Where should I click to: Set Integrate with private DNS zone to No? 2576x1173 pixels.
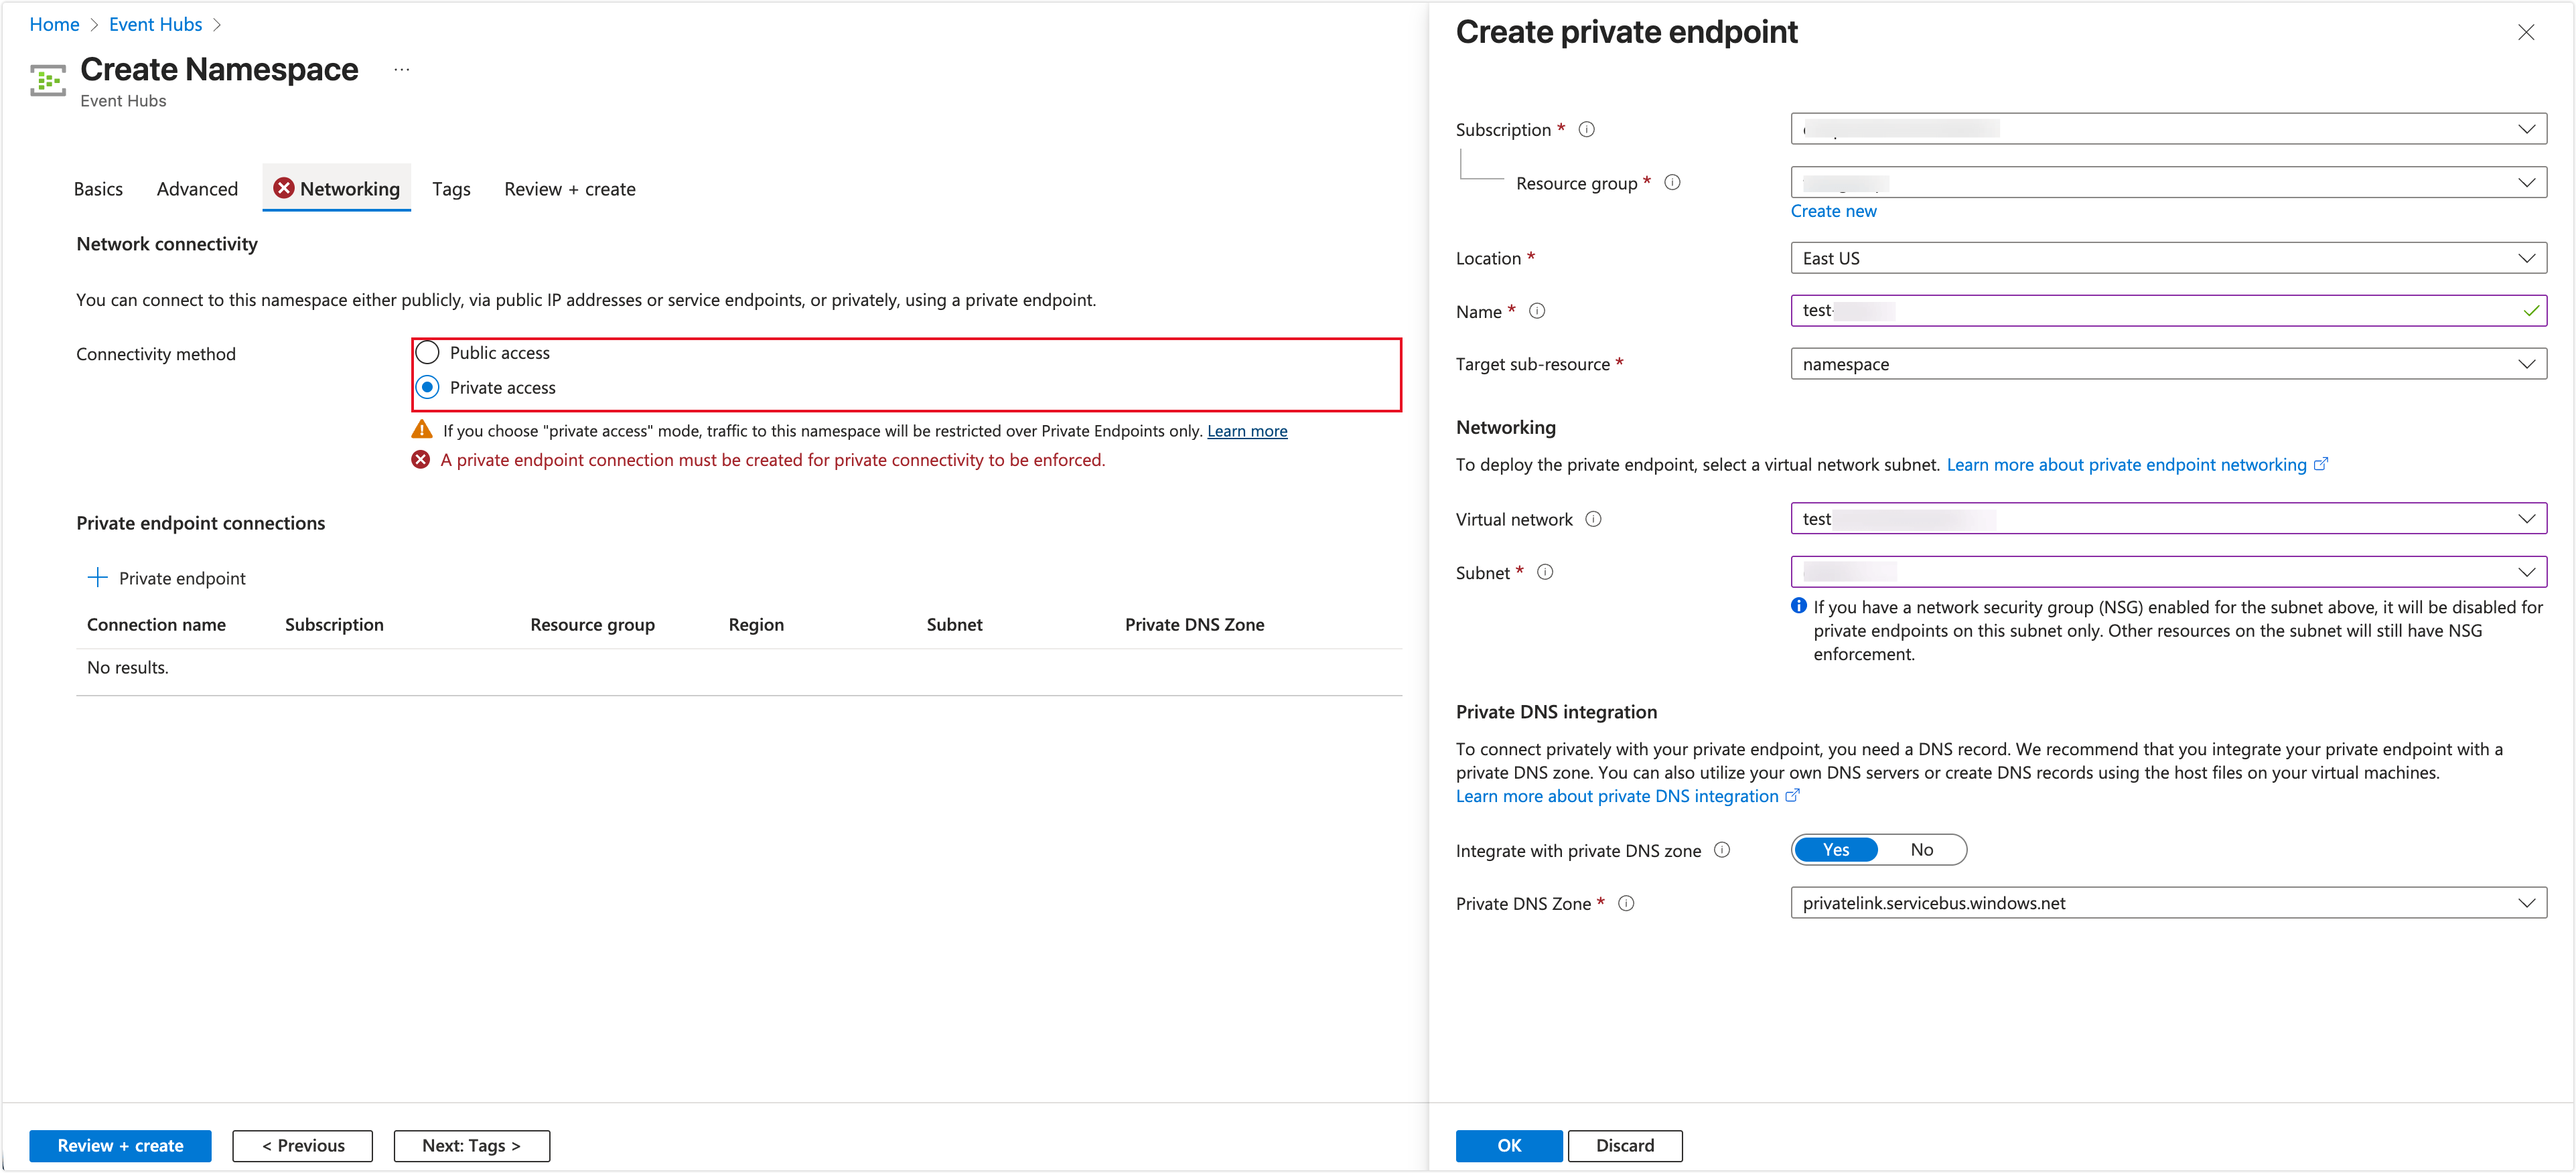coord(1921,849)
